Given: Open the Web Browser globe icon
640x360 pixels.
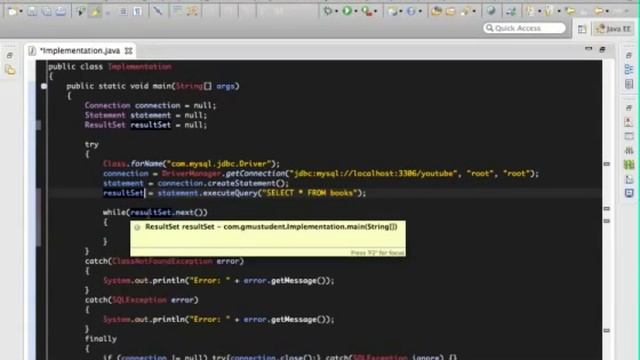Looking at the screenshot, I should 491,11.
